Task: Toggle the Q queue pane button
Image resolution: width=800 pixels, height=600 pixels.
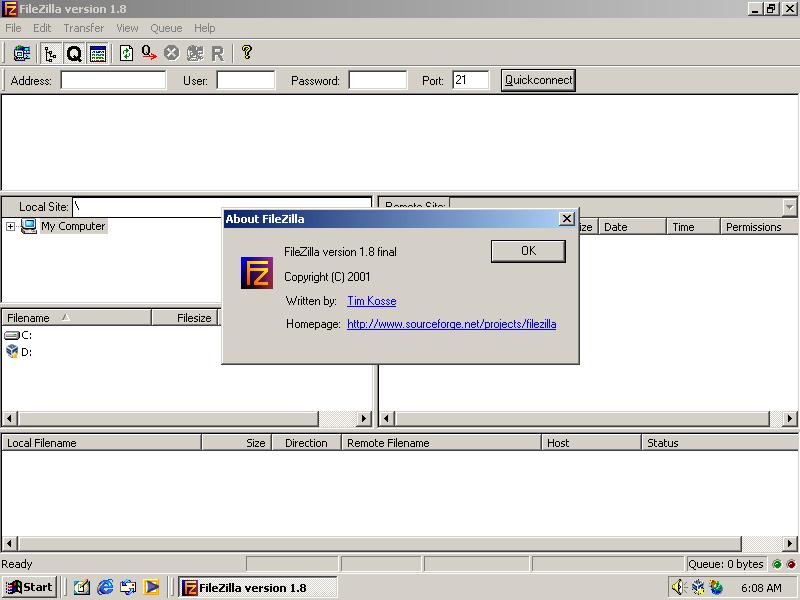Action: [74, 53]
